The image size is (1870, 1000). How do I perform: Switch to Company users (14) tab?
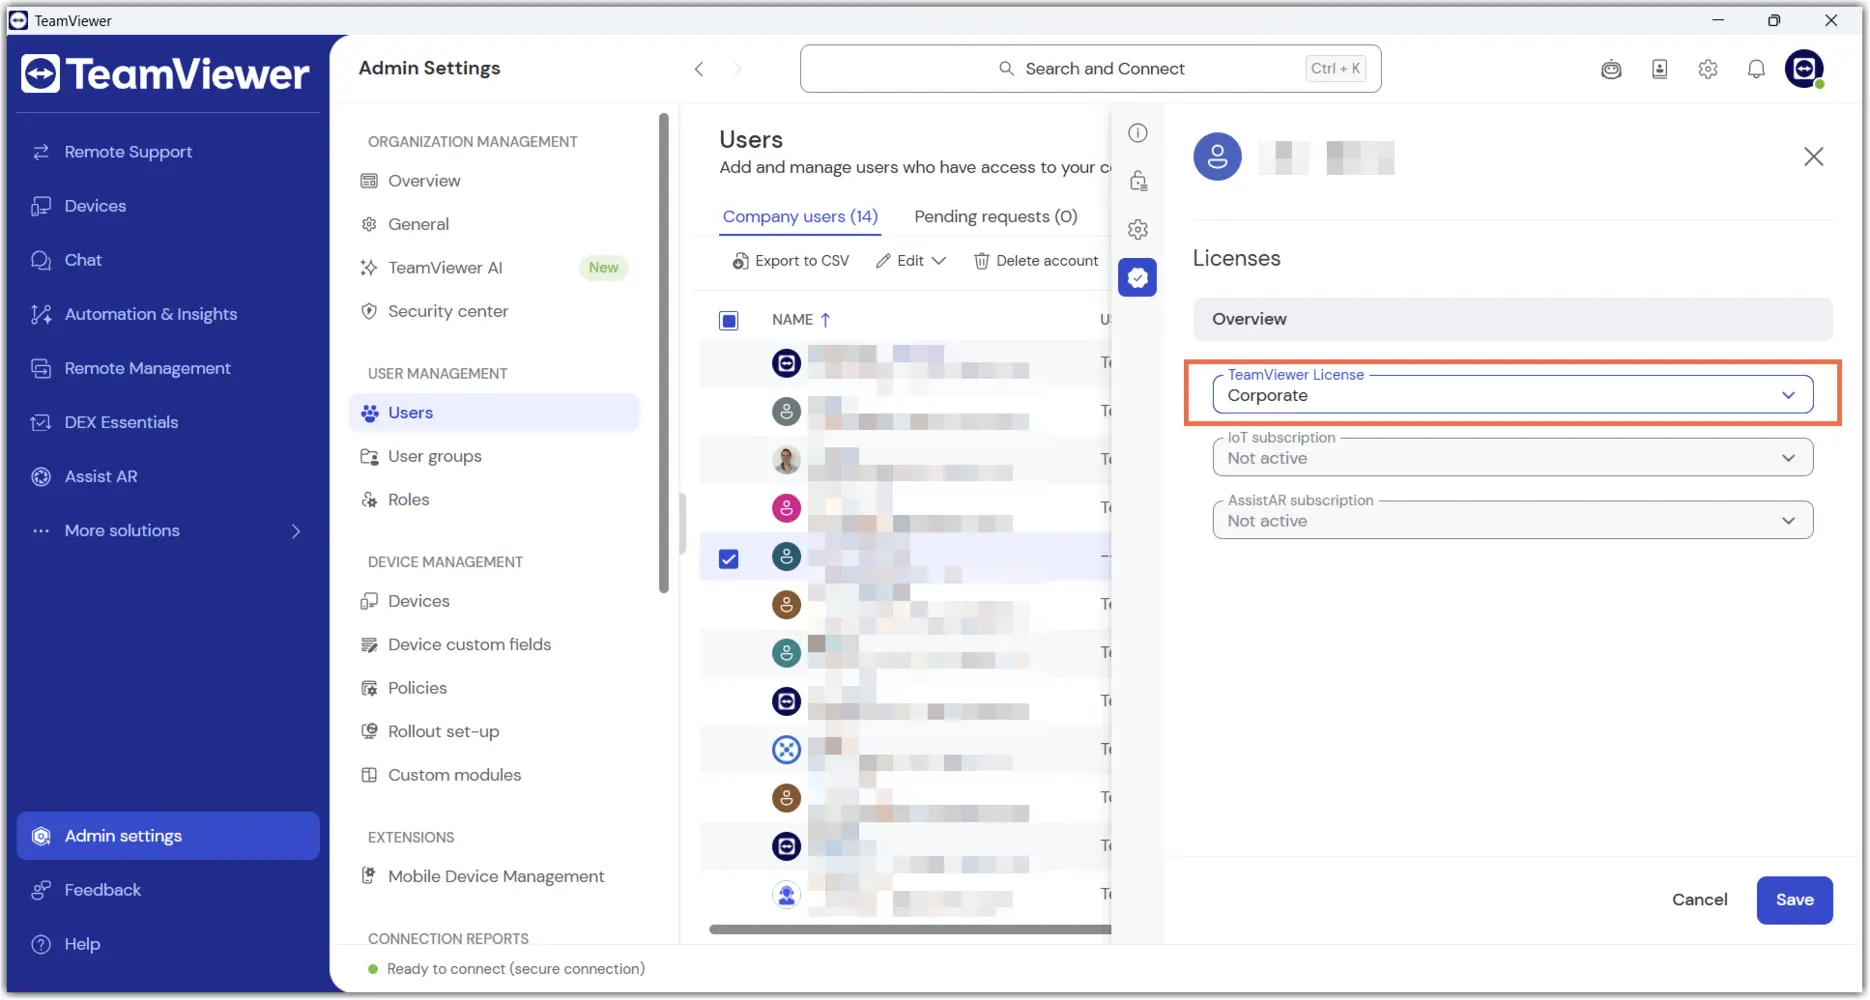coord(800,217)
